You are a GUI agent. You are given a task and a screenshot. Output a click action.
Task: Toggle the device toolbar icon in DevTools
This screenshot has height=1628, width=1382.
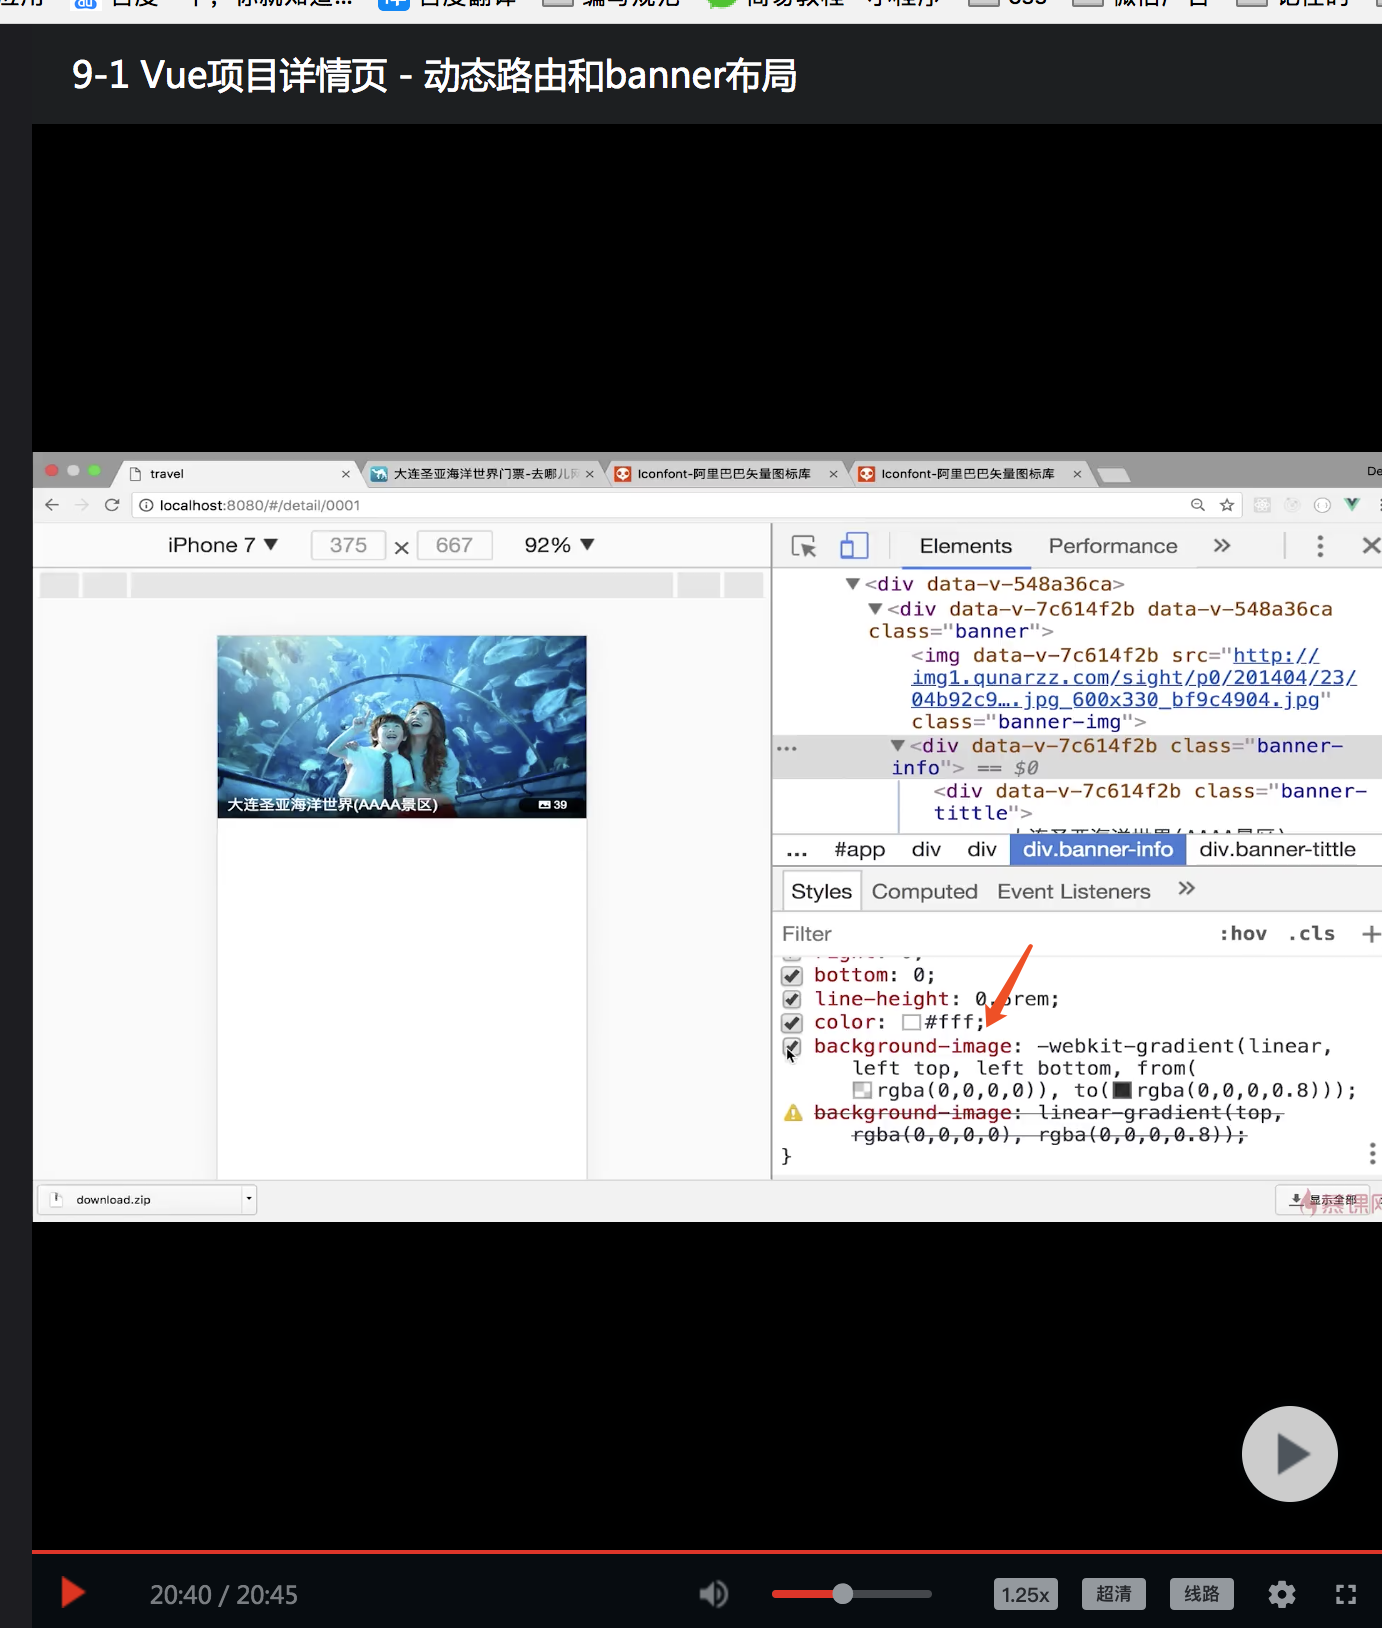pos(854,545)
